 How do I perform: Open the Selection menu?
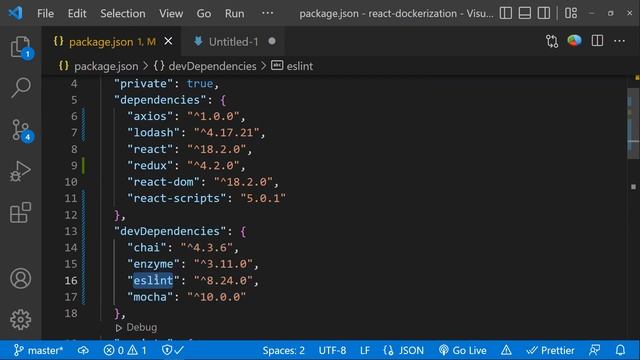click(x=123, y=13)
